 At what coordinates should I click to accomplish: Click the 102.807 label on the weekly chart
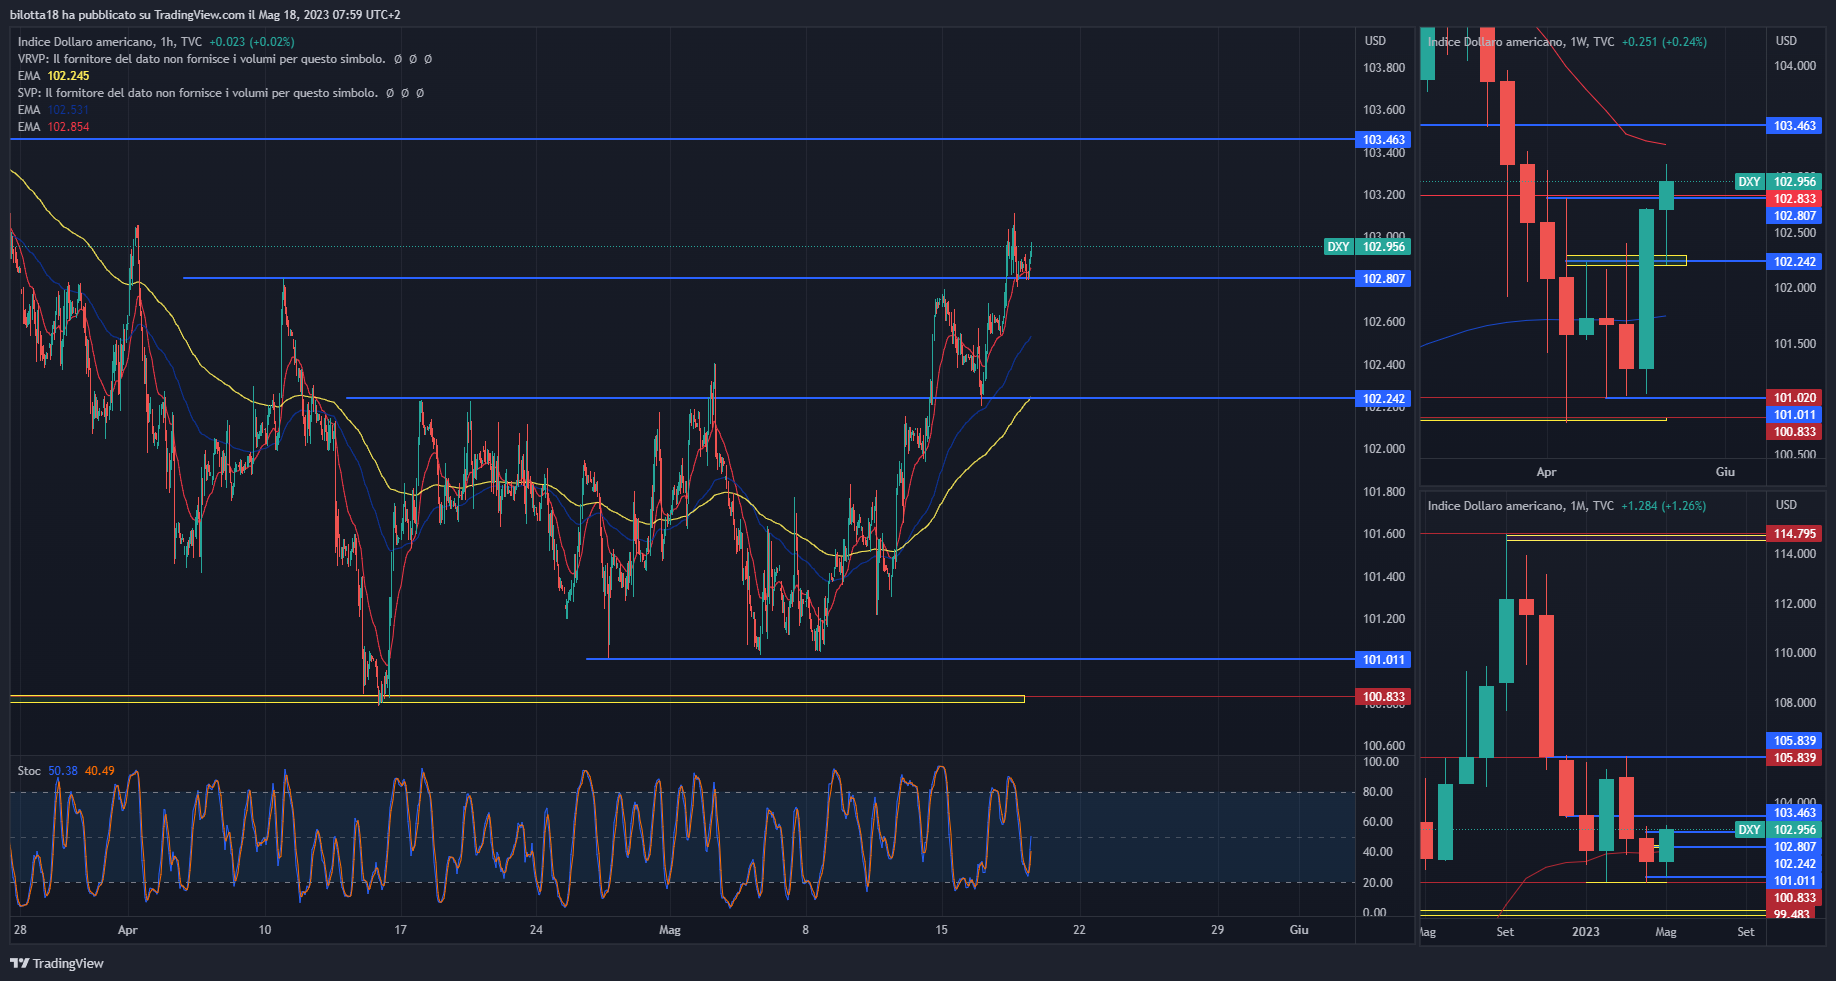pos(1795,216)
